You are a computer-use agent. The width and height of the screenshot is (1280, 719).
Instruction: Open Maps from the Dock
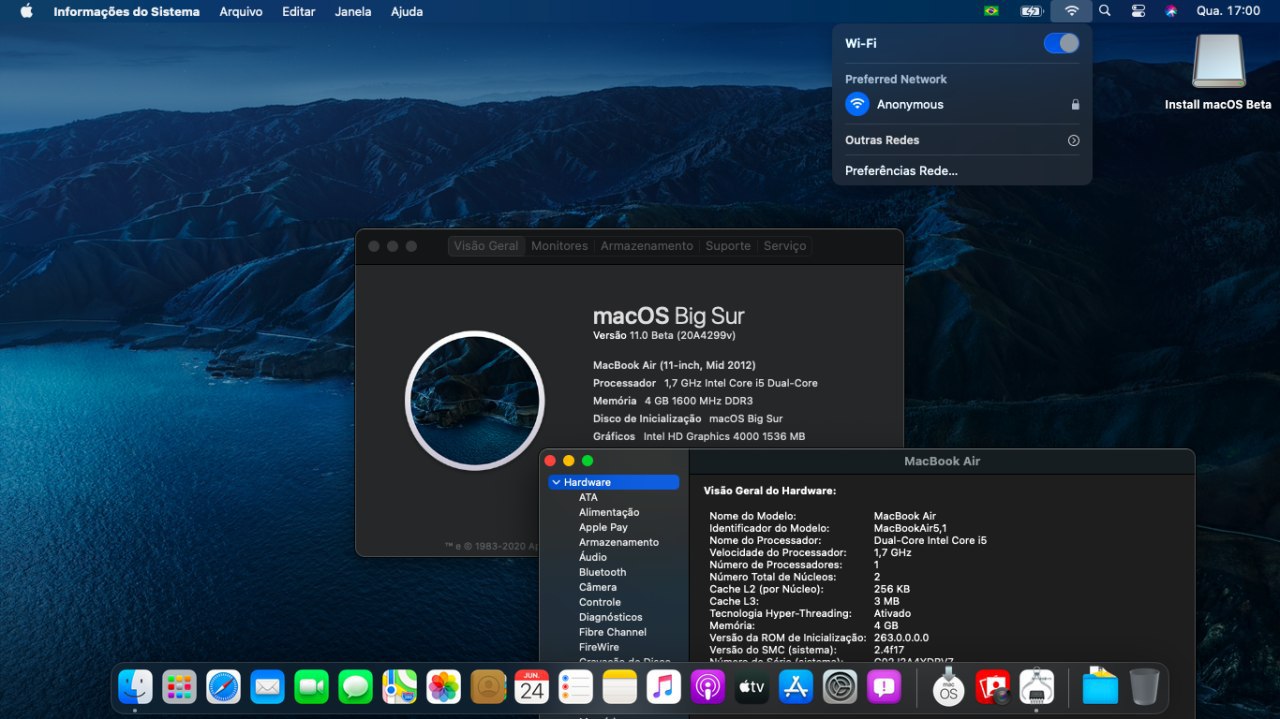[400, 687]
